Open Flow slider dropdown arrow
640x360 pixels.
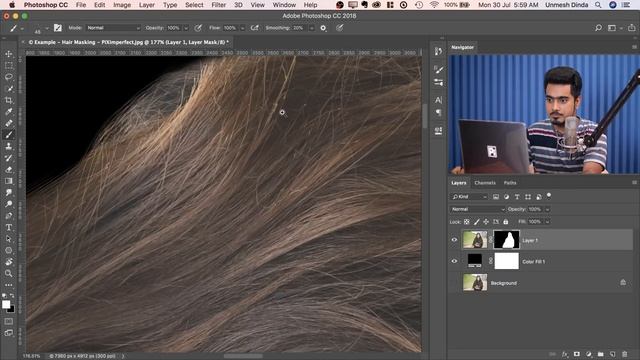(242, 28)
